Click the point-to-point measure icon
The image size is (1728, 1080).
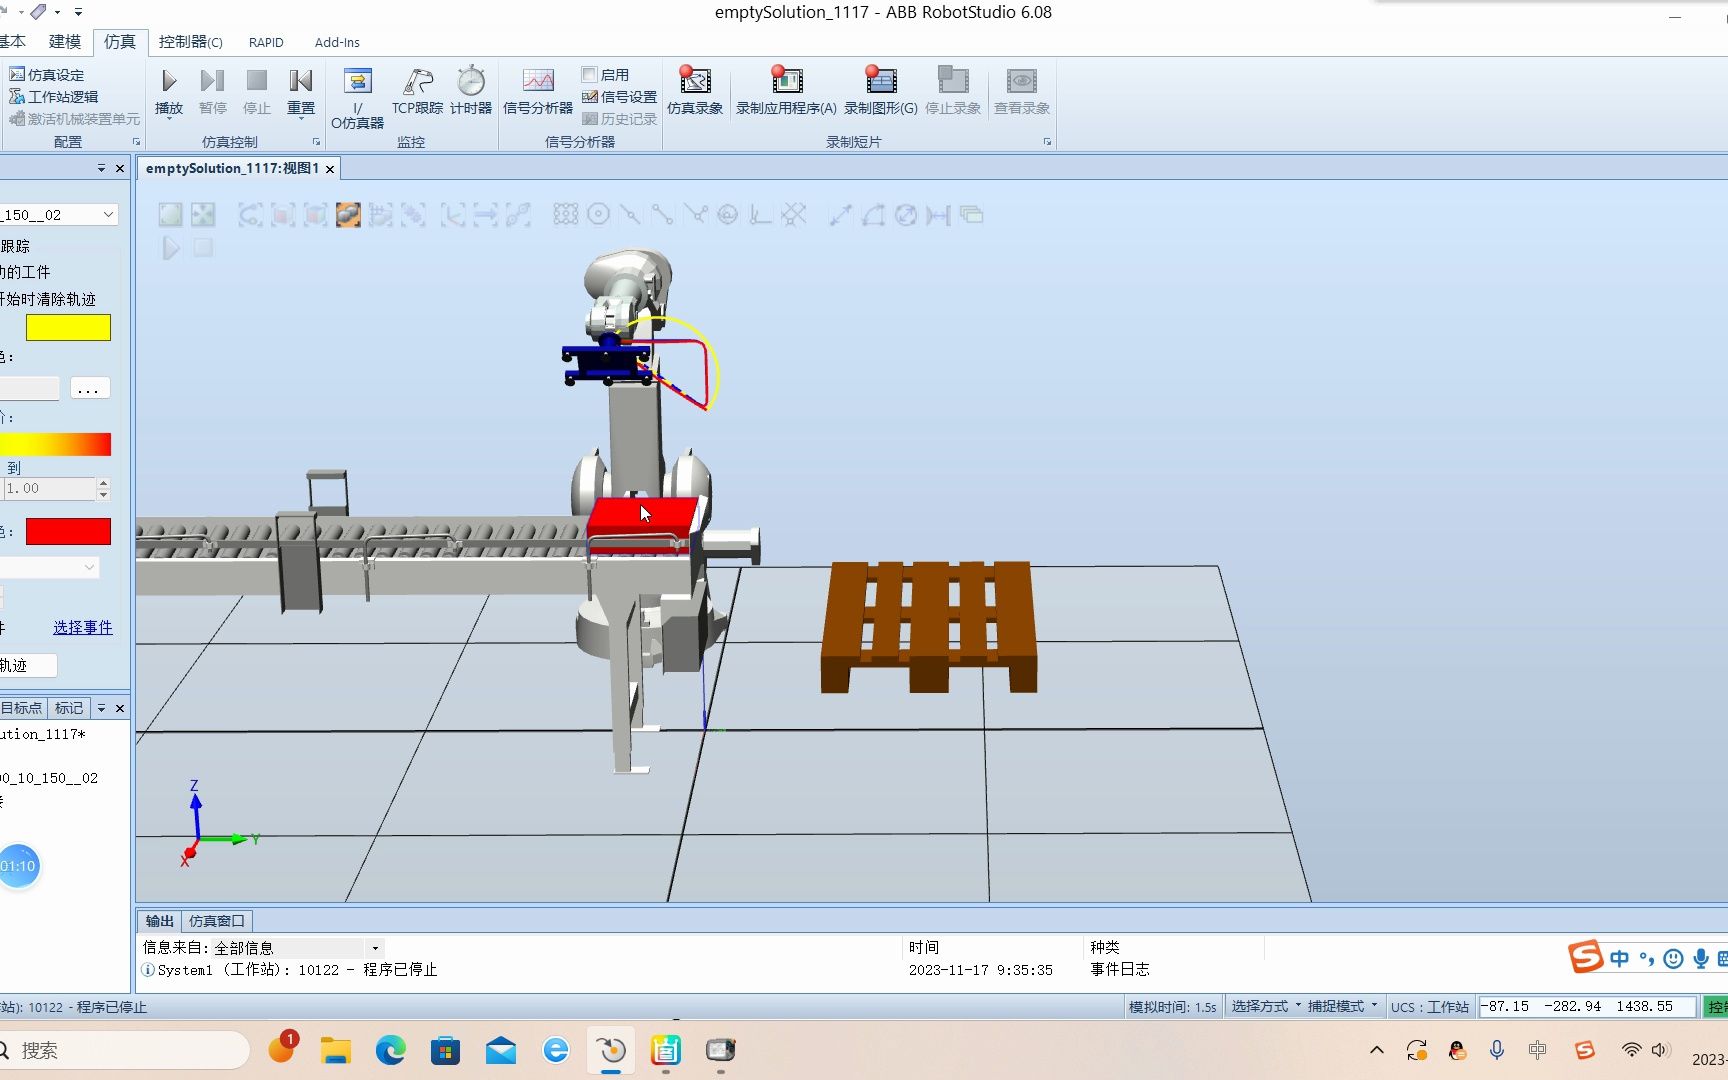coord(840,215)
